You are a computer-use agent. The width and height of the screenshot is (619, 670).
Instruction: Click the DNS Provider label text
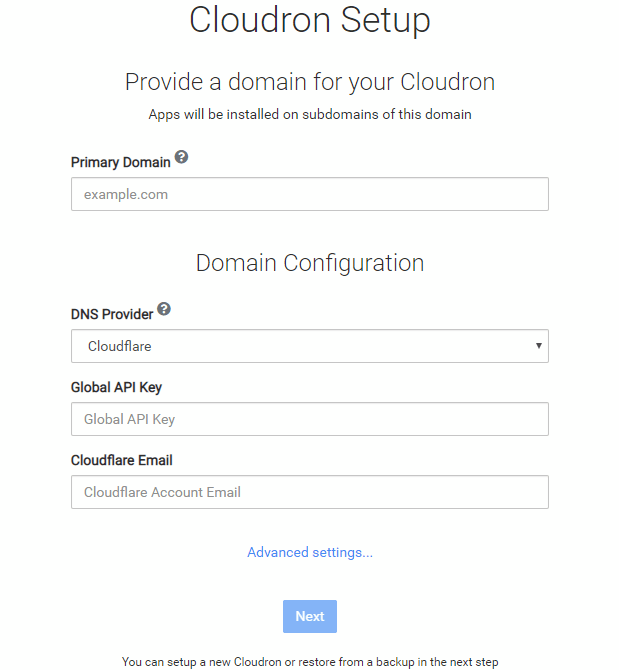point(112,314)
